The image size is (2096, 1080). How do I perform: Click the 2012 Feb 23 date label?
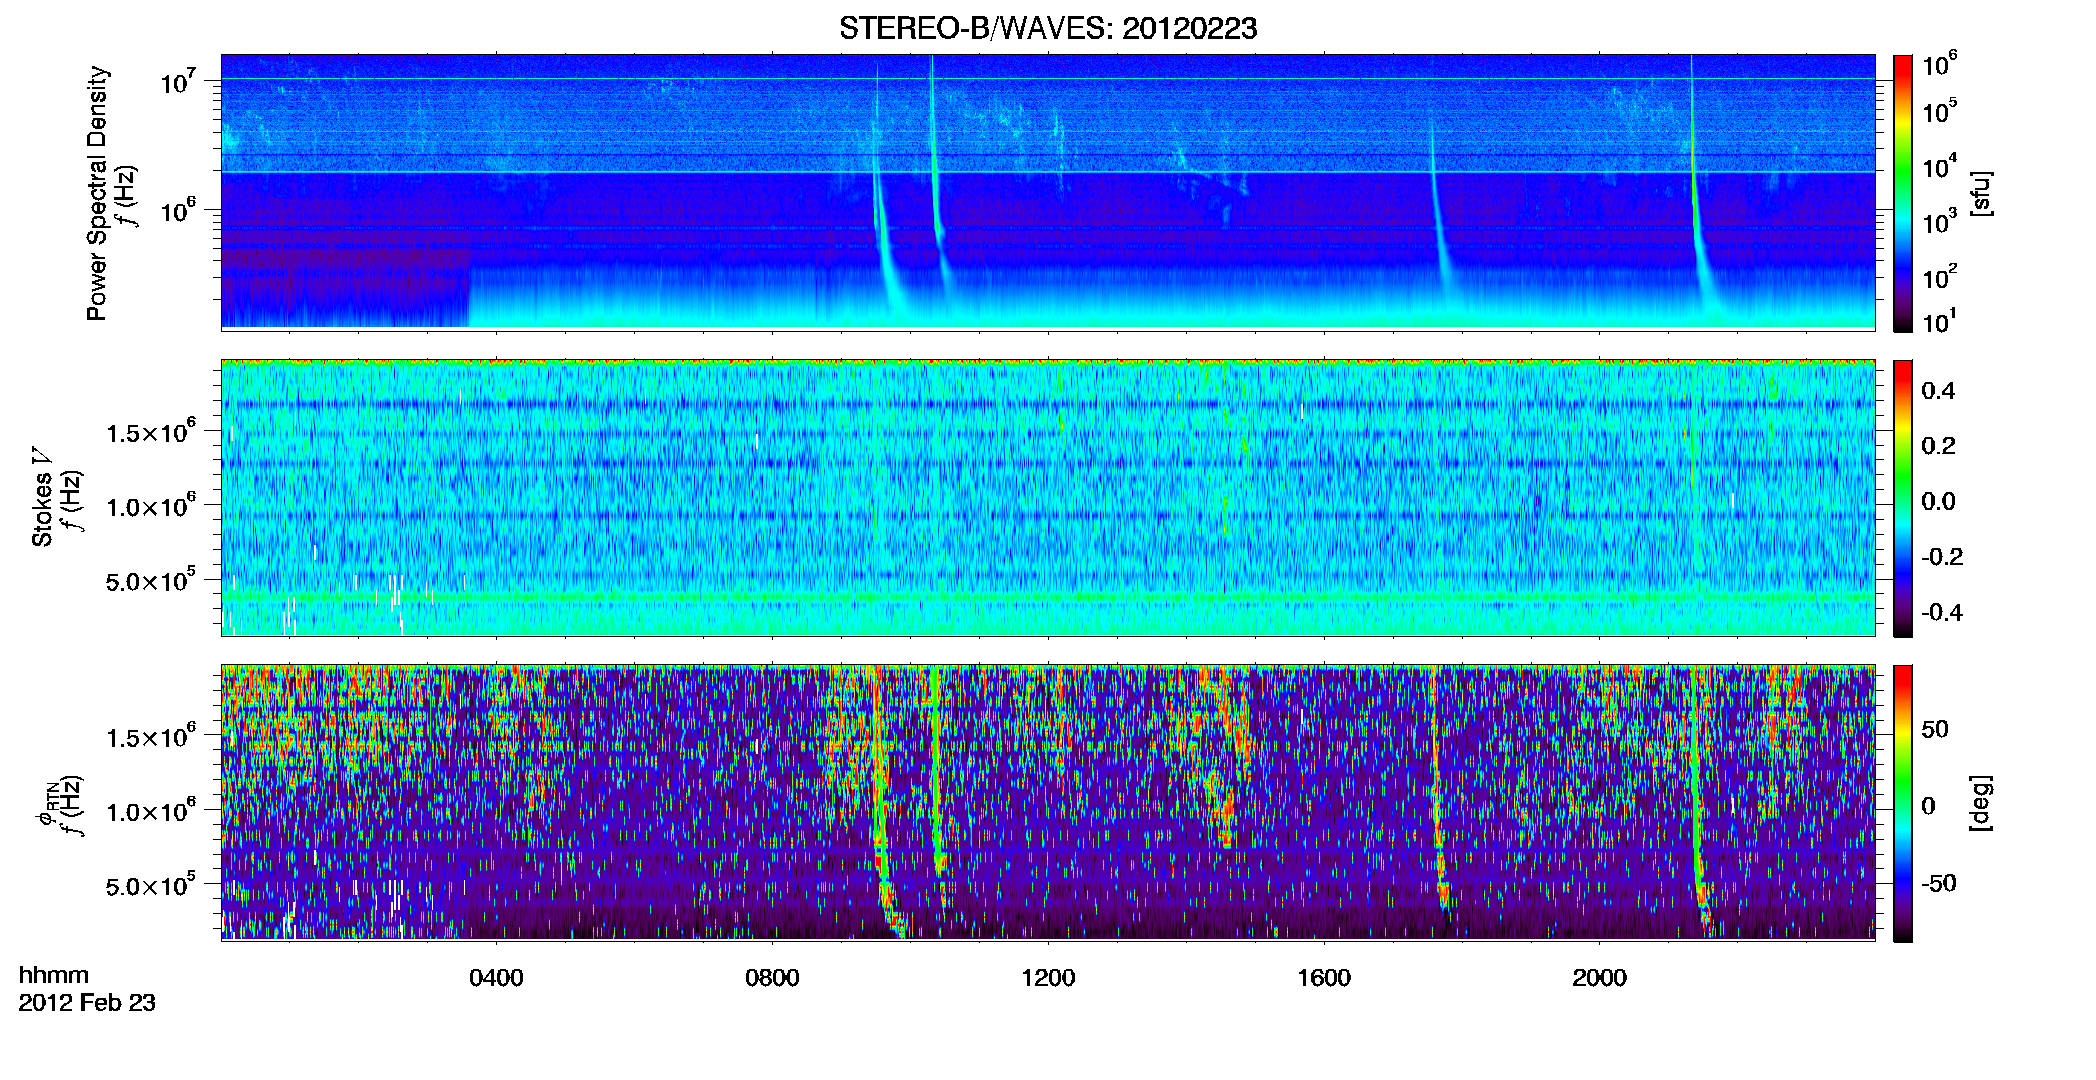(x=87, y=1002)
